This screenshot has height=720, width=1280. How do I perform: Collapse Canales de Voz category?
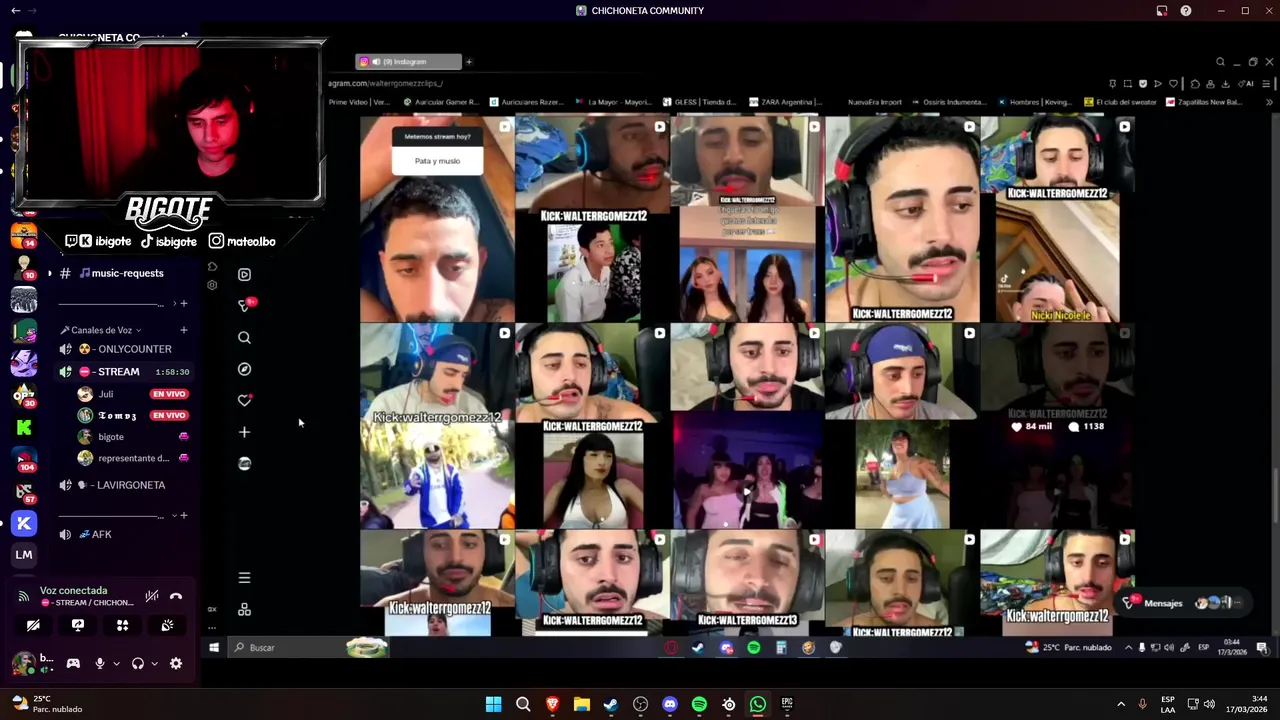pyautogui.click(x=101, y=330)
